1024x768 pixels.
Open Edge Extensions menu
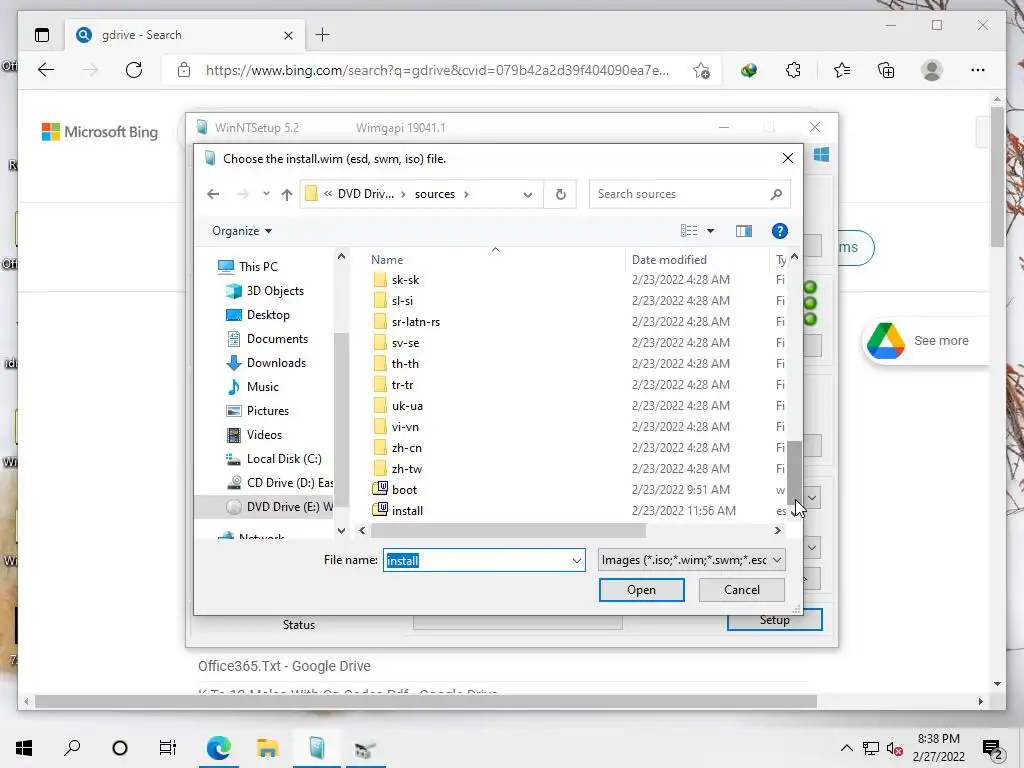[793, 70]
